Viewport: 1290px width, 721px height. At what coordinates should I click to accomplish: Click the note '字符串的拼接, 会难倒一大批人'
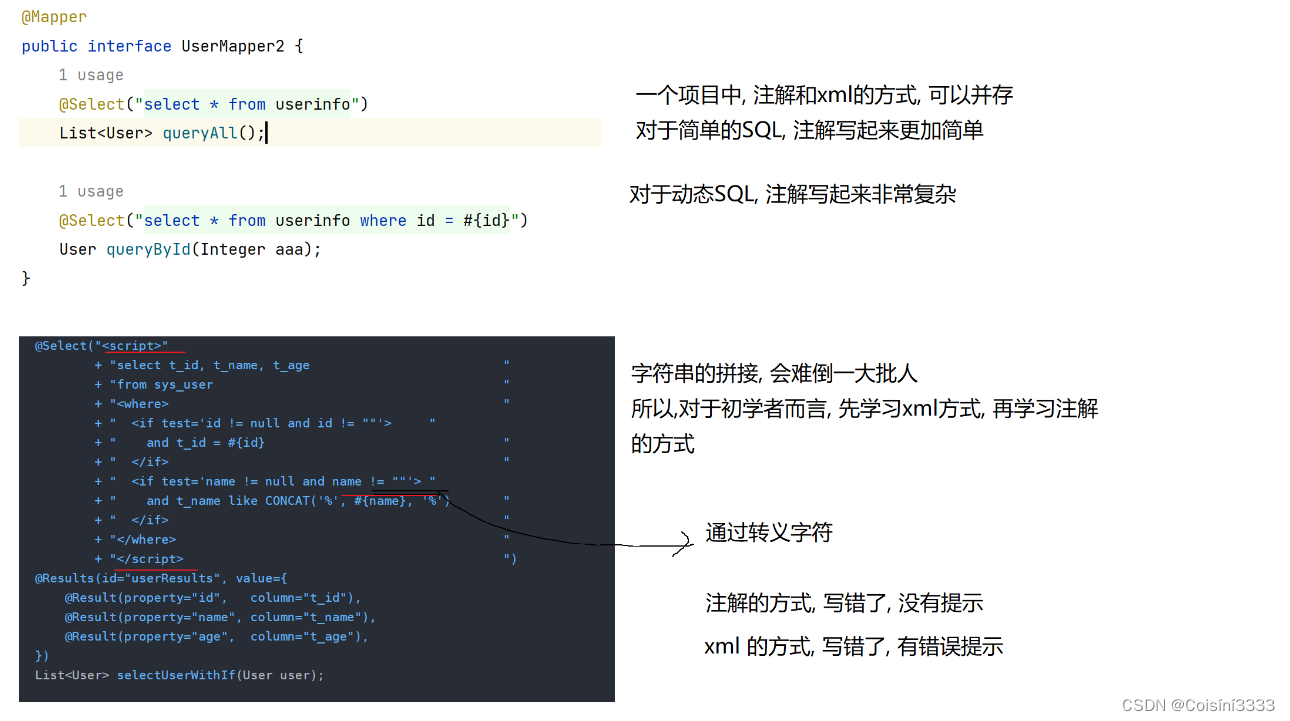(x=774, y=374)
